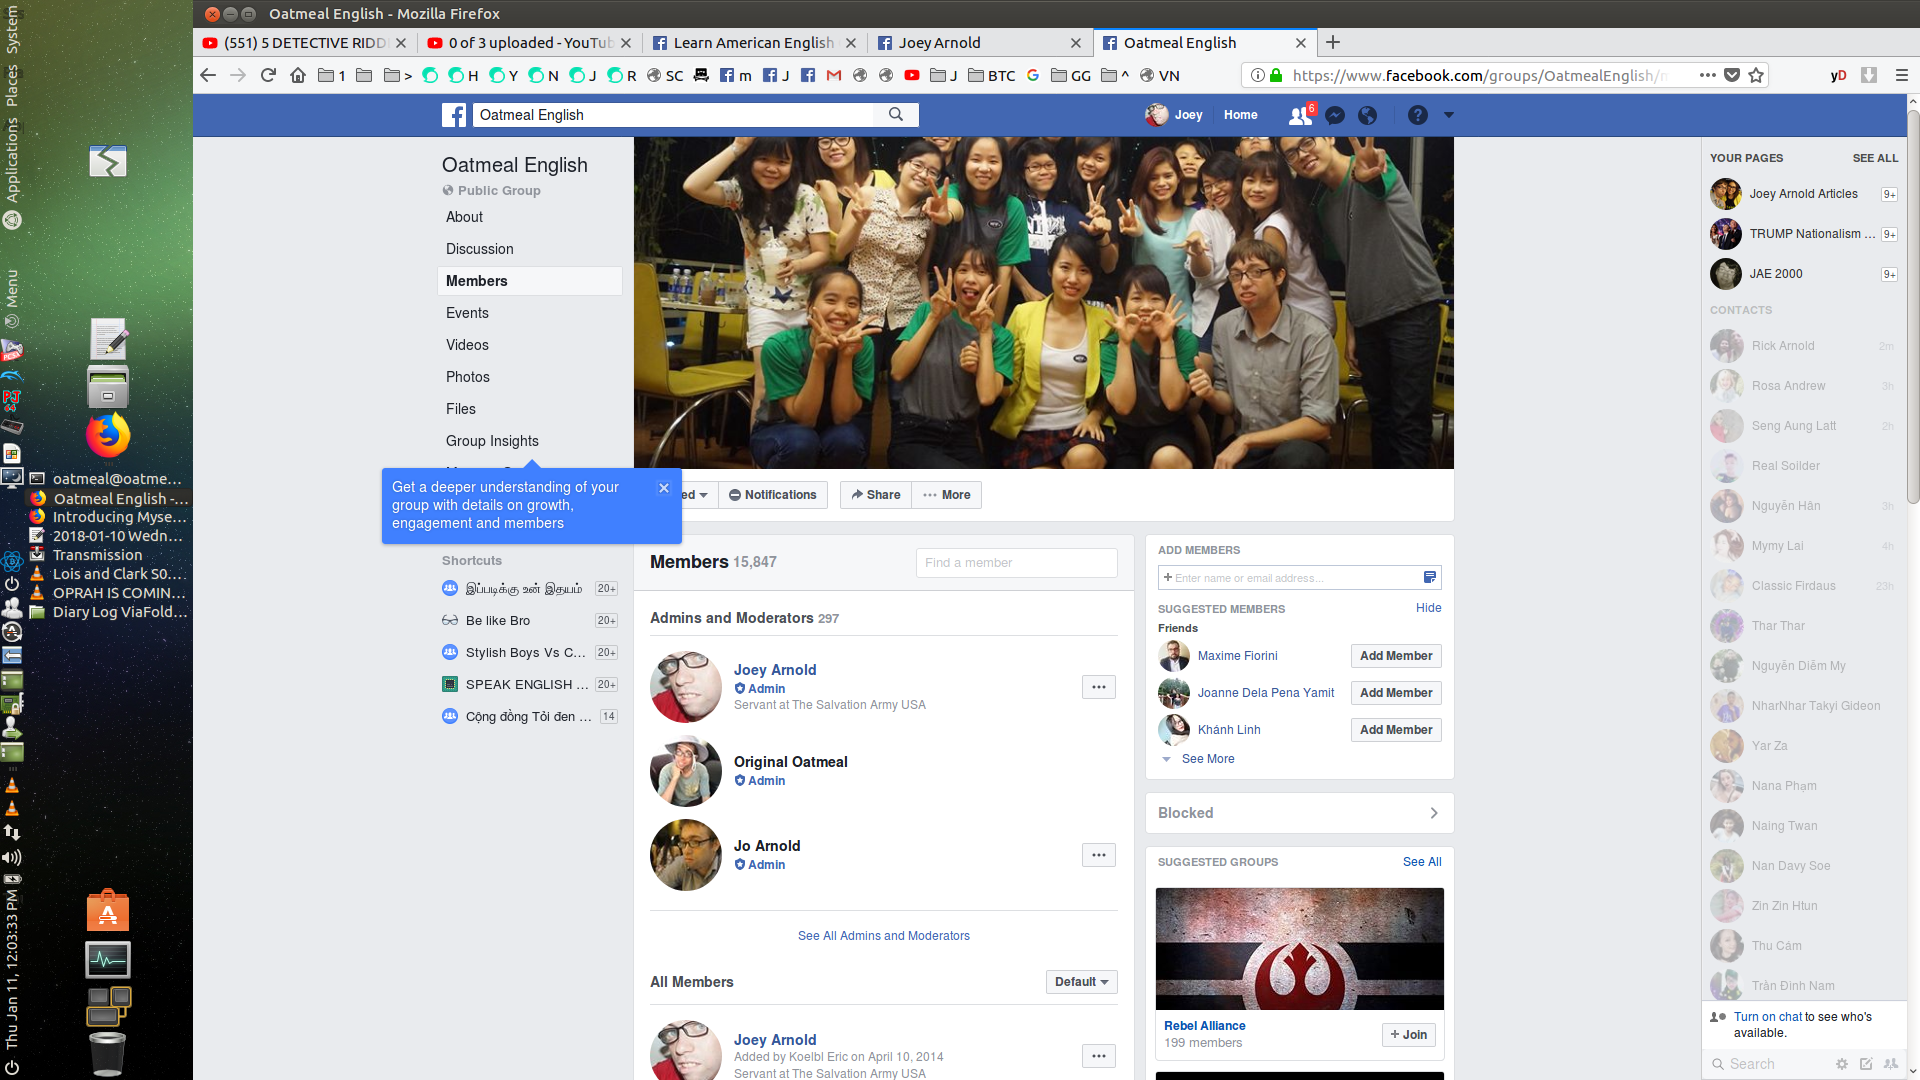This screenshot has width=1920, height=1080.
Task: Open SPEAK ENGLISH shortcut
Action: [530, 685]
